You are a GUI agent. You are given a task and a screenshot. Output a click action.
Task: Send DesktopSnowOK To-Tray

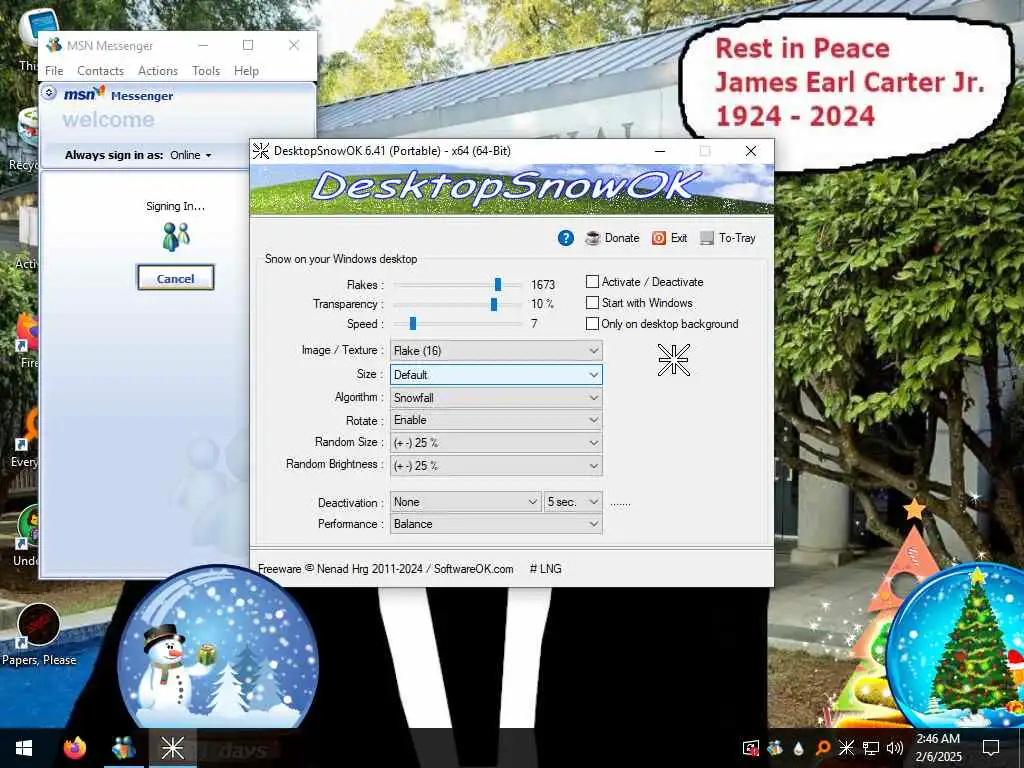728,238
